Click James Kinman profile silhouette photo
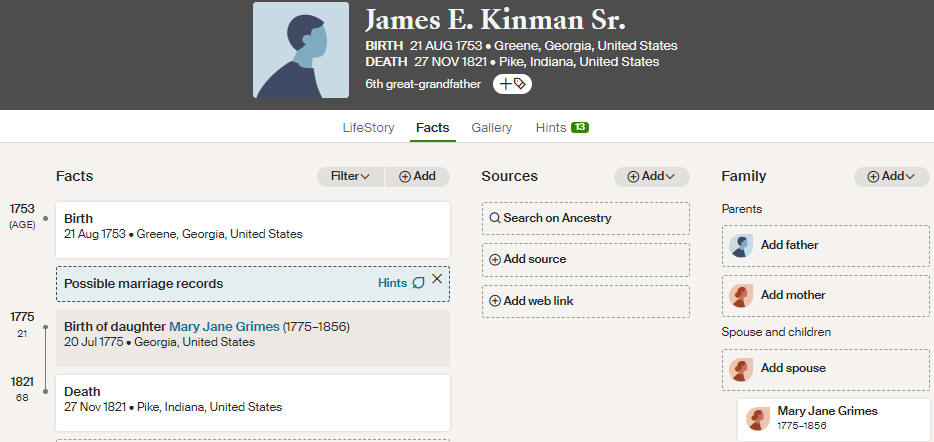The height and width of the screenshot is (442, 934). point(301,50)
